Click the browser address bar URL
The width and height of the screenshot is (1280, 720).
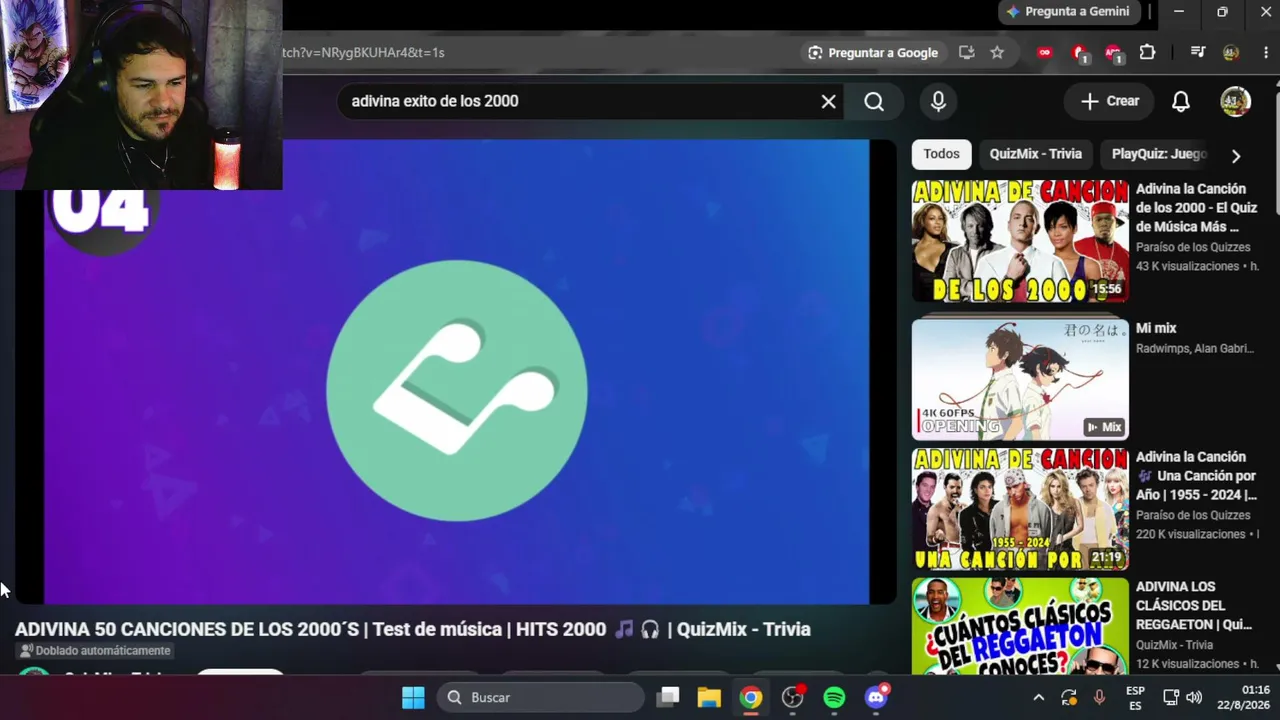[x=363, y=53]
